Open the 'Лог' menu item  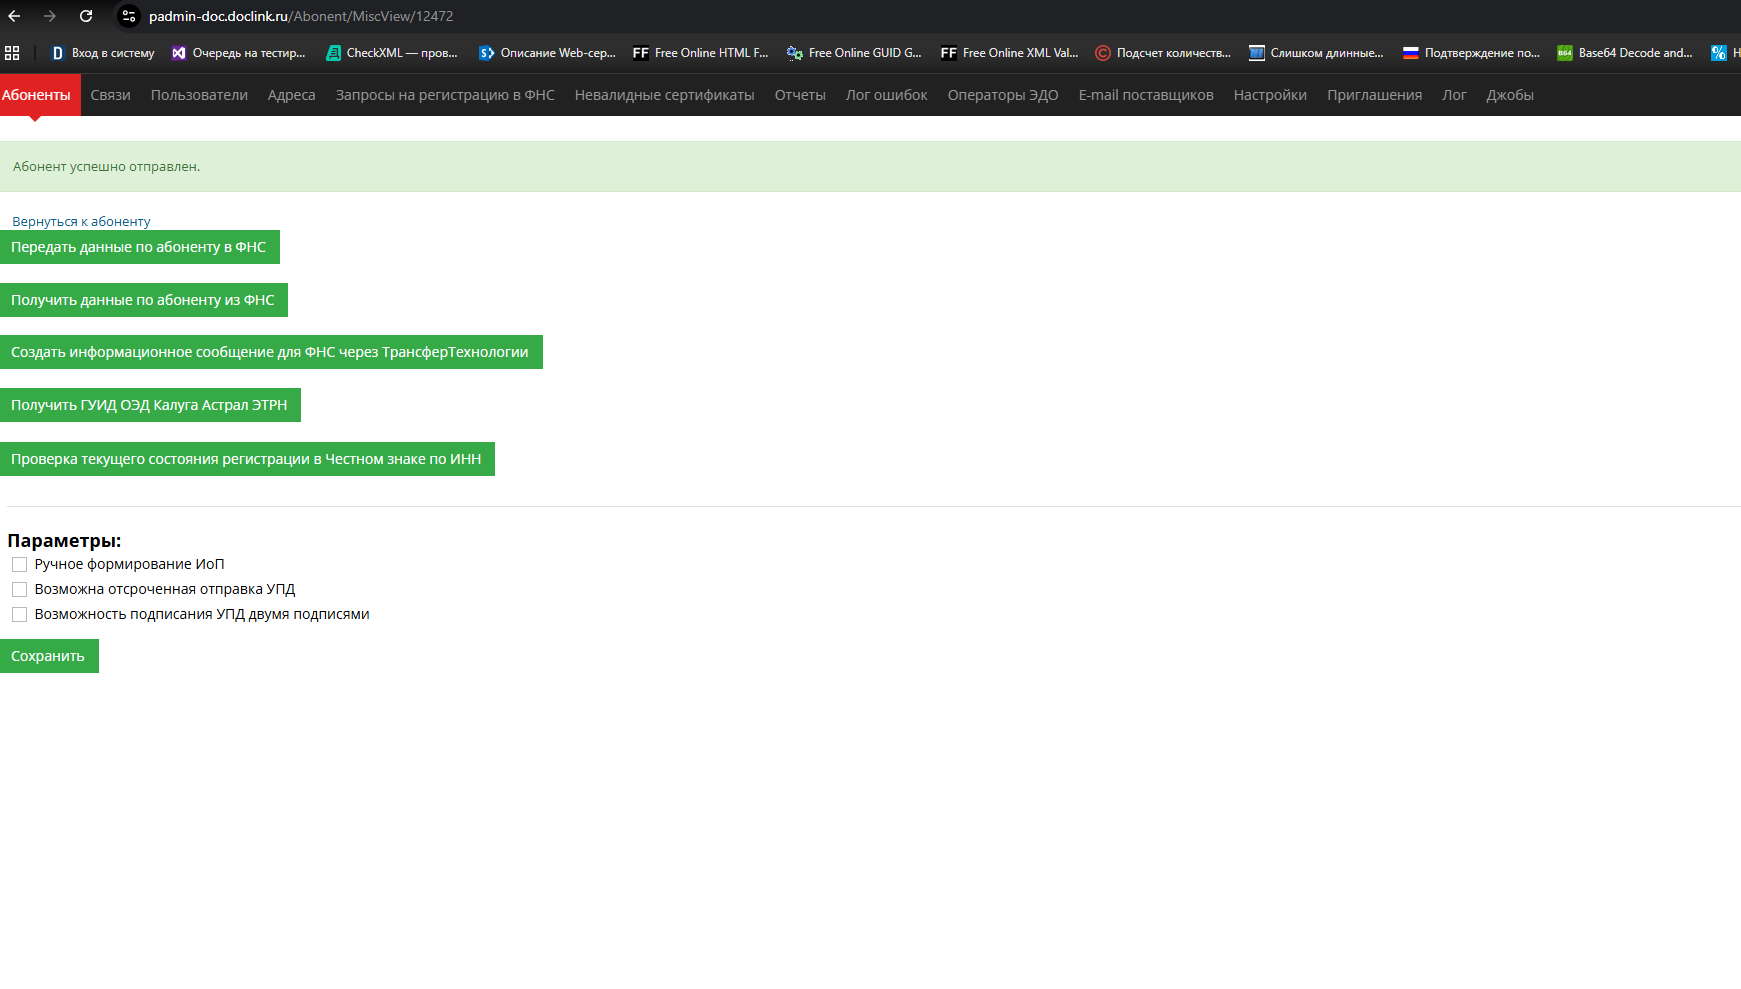(1454, 95)
